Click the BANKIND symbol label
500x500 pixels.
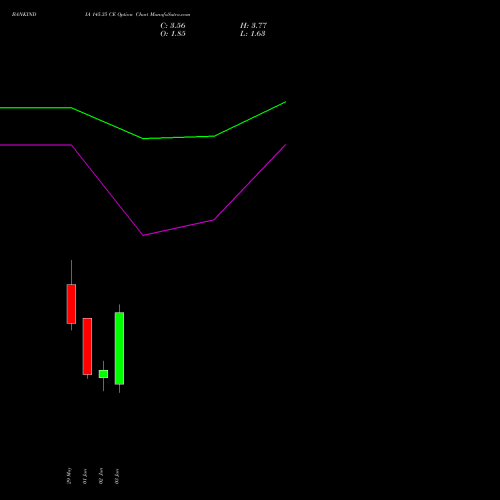24,15
